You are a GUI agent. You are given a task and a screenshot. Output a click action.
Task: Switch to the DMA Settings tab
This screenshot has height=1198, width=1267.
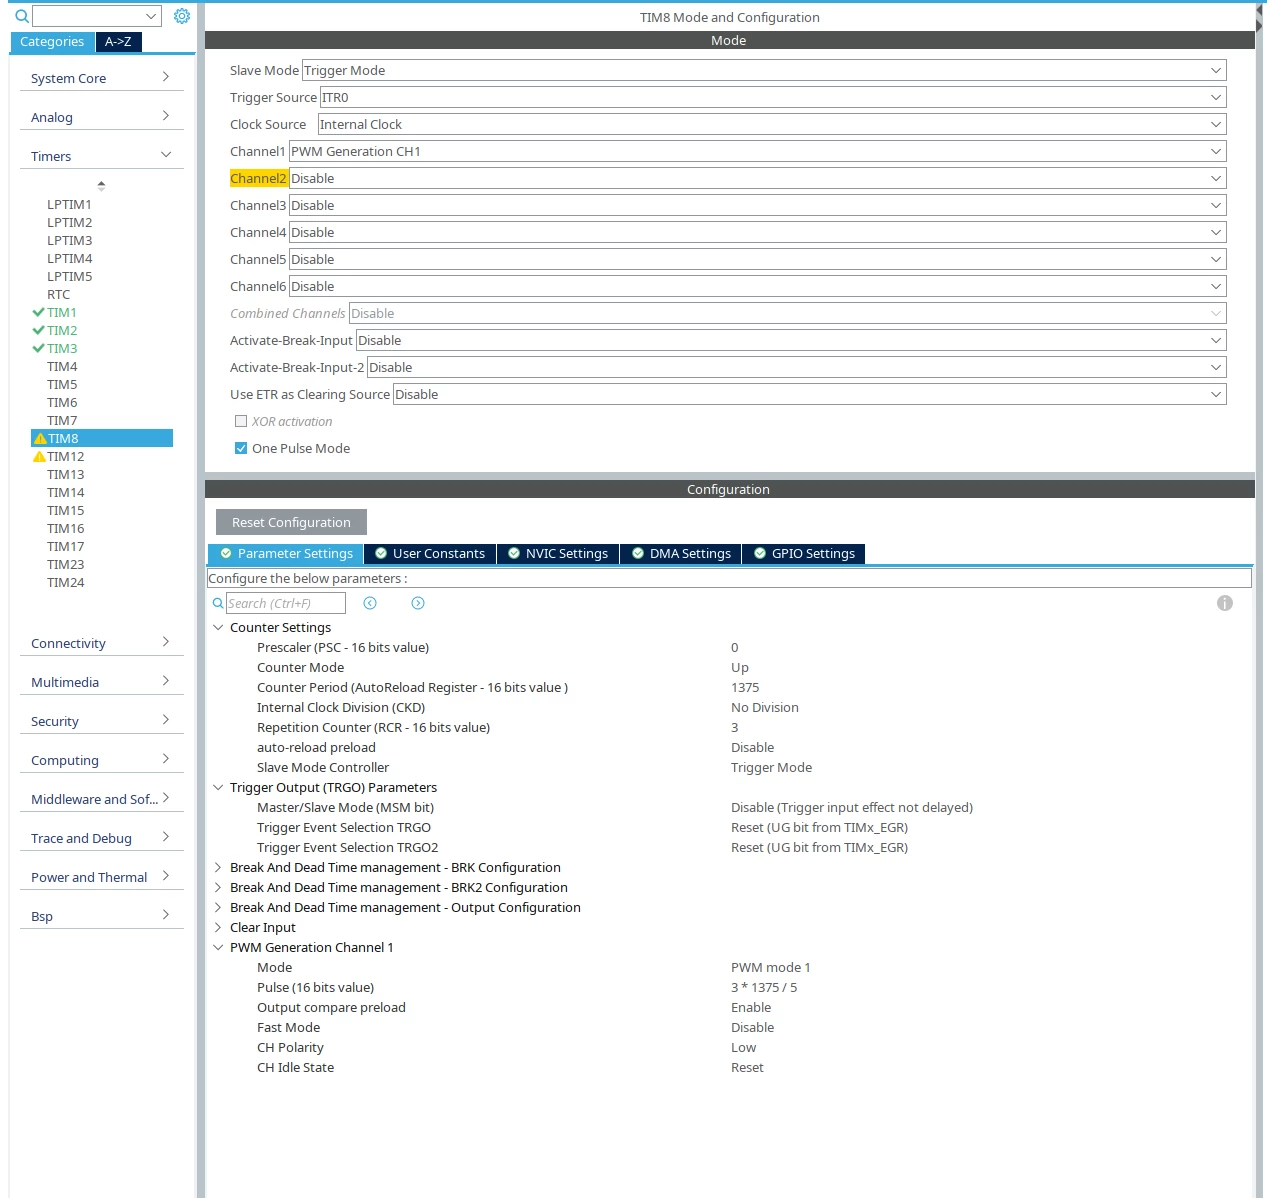pyautogui.click(x=681, y=553)
